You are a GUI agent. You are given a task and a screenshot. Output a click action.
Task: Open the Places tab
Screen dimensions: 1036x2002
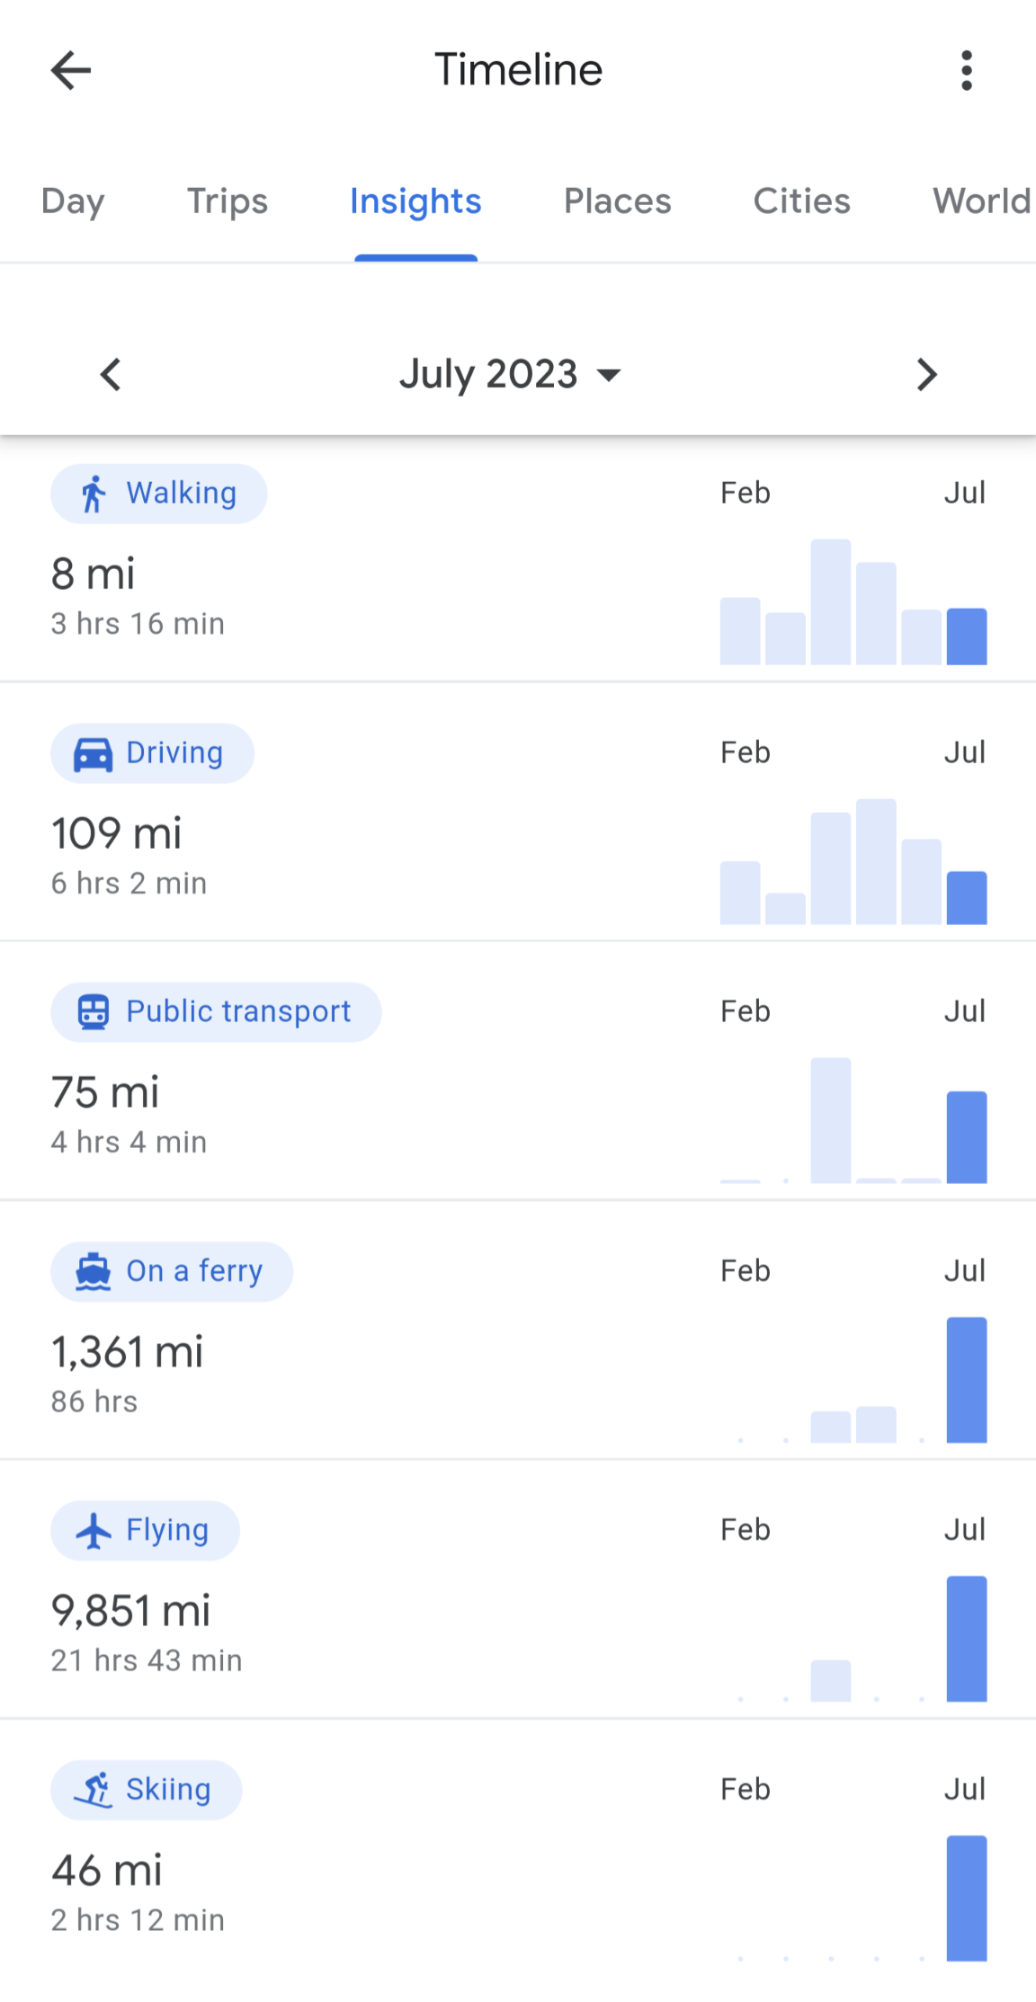point(617,201)
